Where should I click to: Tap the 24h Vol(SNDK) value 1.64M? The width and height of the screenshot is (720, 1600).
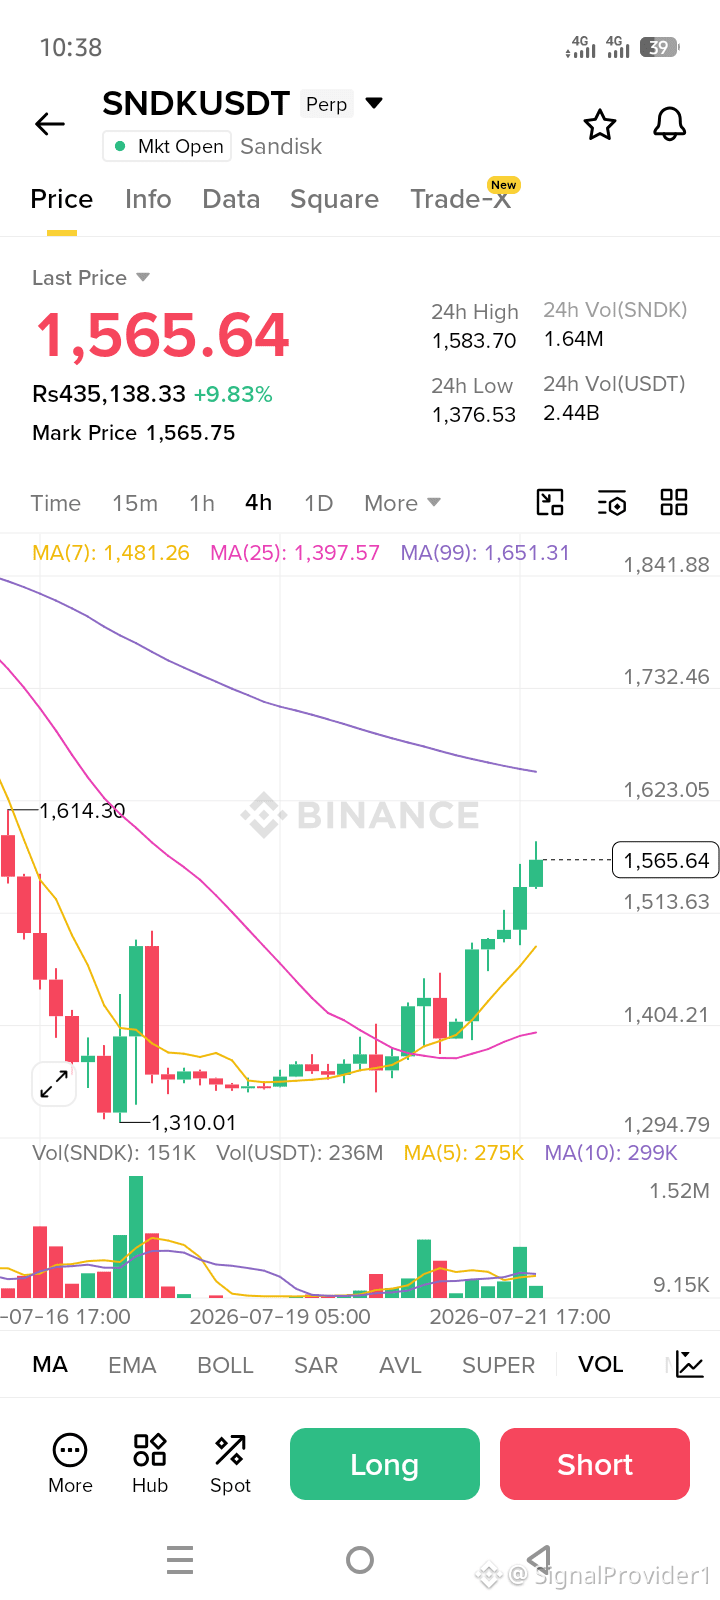point(574,339)
